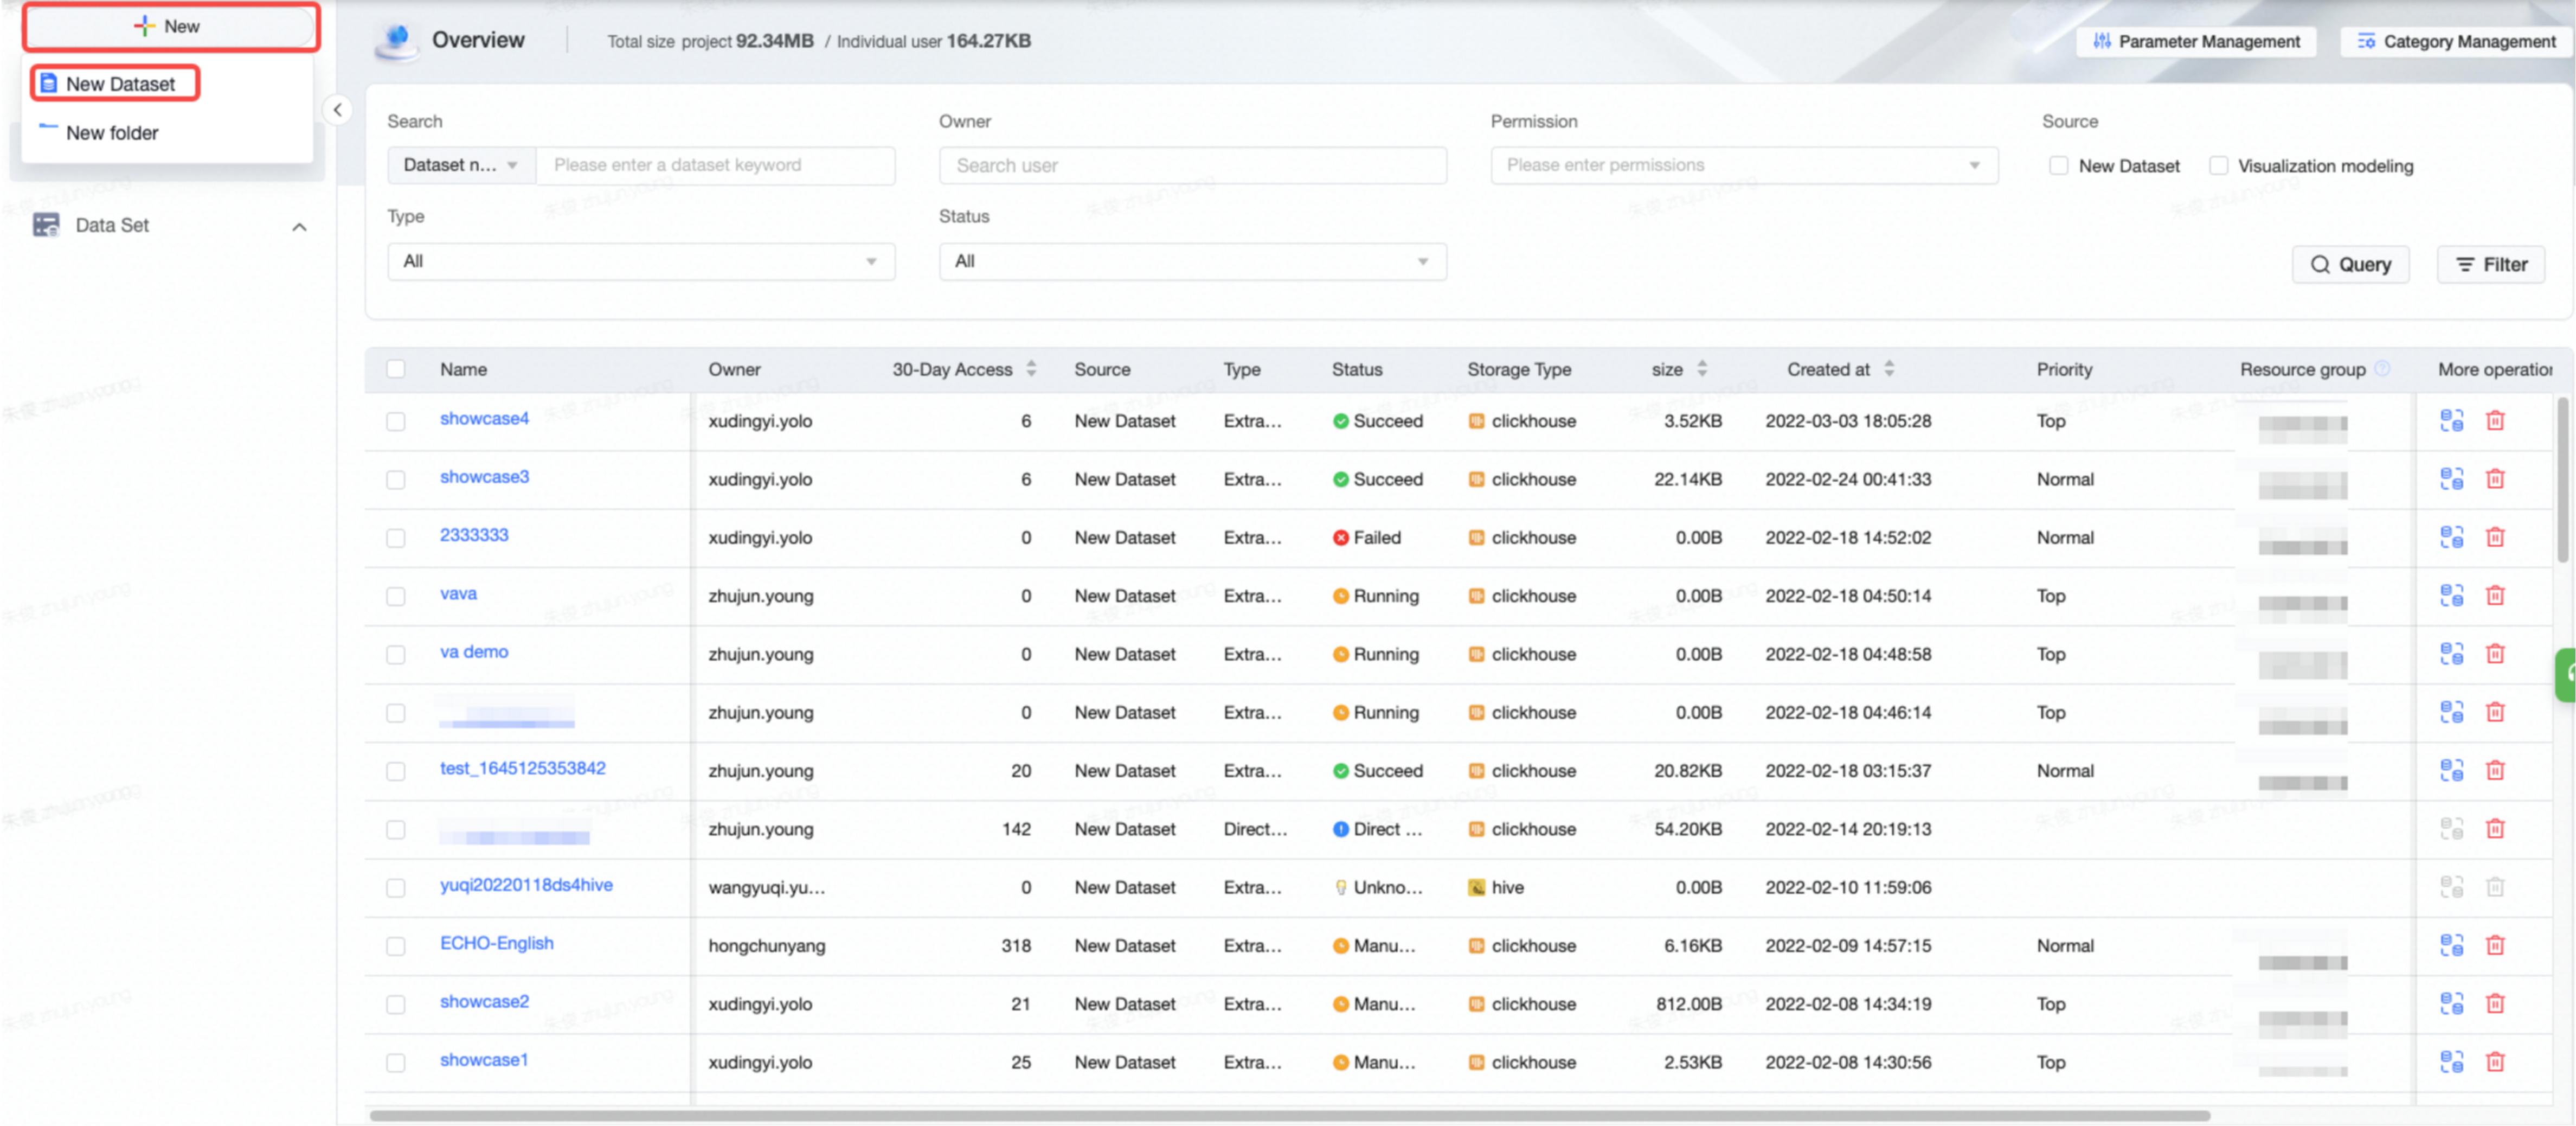Enable New Dataset source filter checkbox
This screenshot has width=2576, height=1126.
(x=2058, y=166)
